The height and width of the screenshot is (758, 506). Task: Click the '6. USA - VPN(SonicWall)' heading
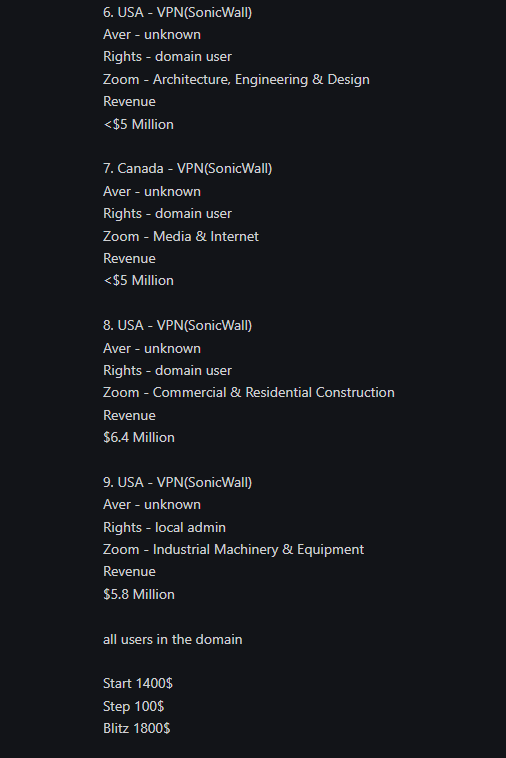coord(177,13)
